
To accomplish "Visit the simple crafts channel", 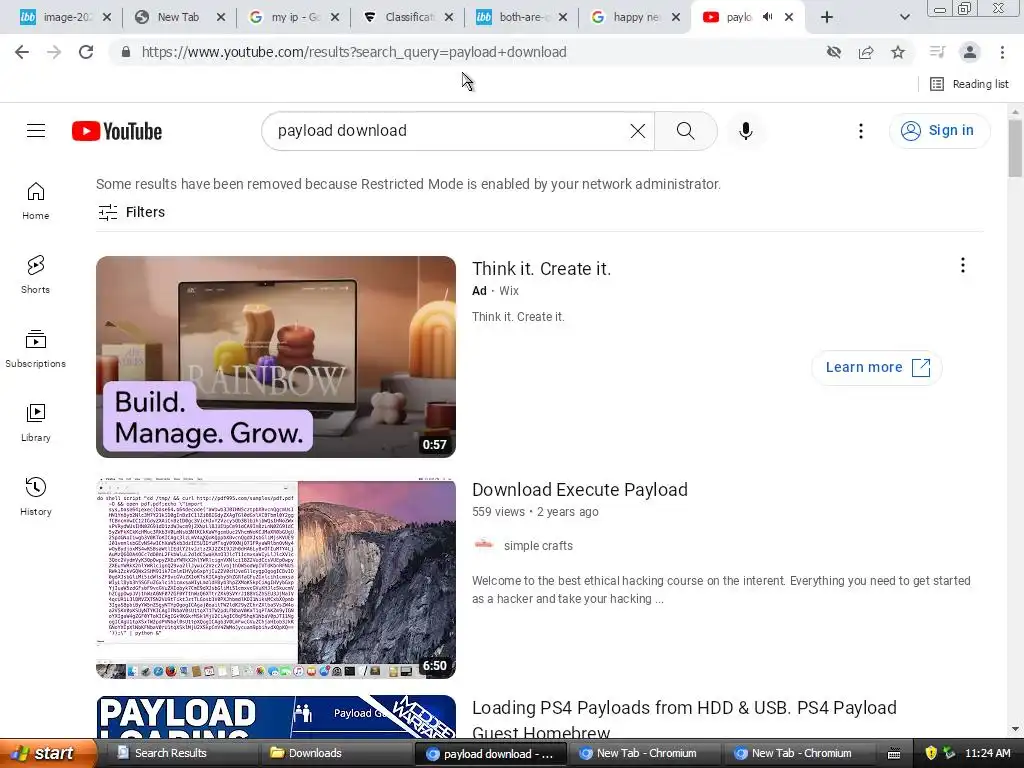I will 538,546.
